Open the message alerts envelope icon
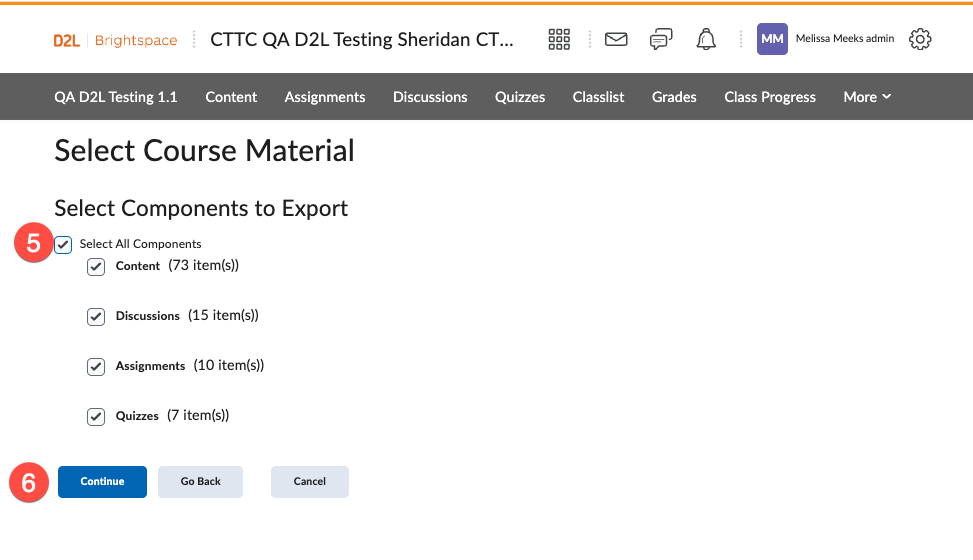 point(616,40)
